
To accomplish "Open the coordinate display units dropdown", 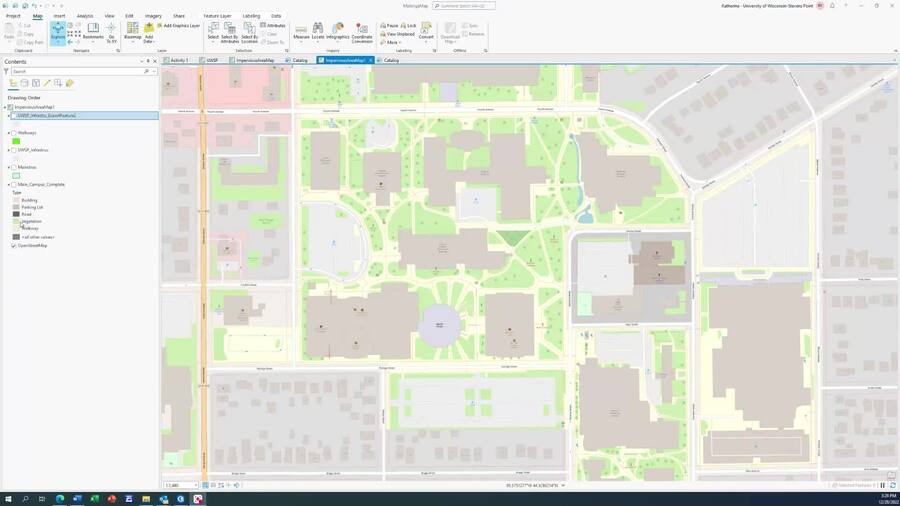I will (x=563, y=485).
